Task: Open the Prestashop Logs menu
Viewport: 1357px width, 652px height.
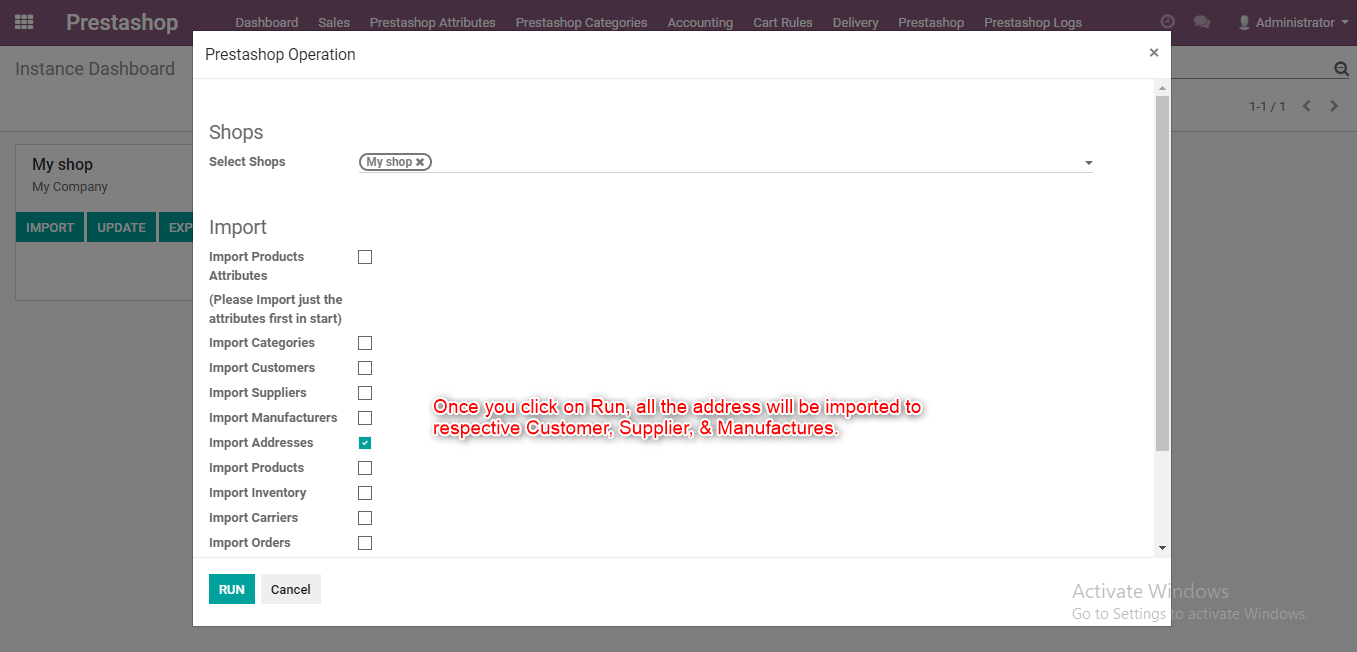Action: 1032,22
